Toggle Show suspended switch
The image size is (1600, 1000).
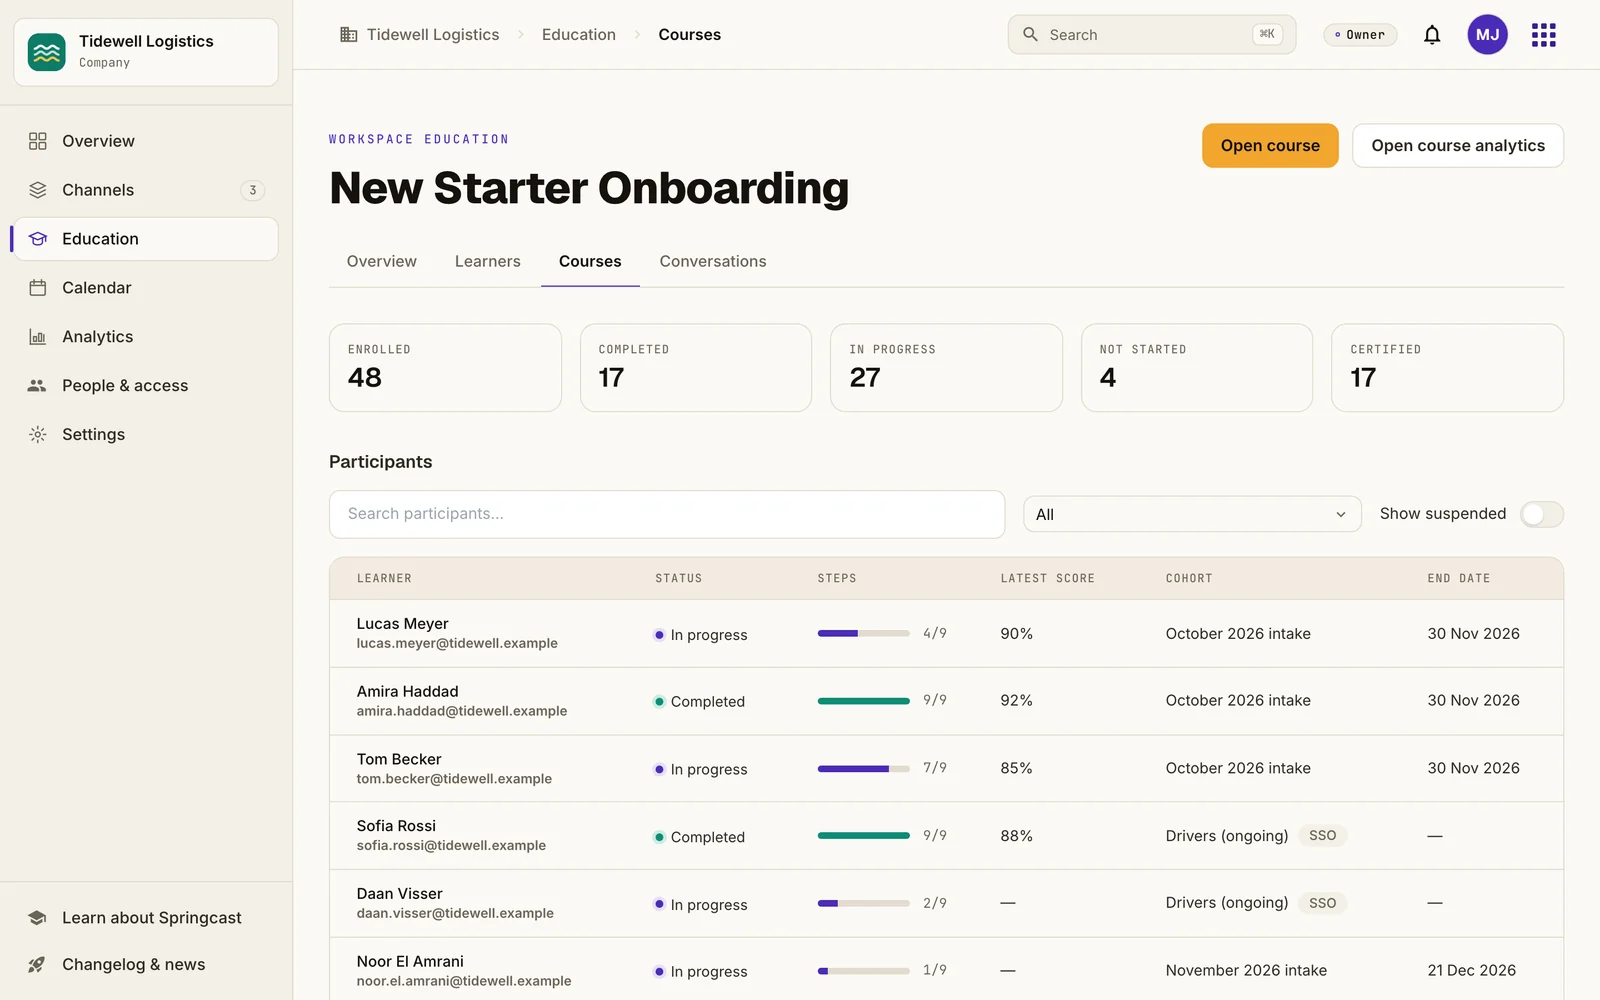(x=1542, y=514)
